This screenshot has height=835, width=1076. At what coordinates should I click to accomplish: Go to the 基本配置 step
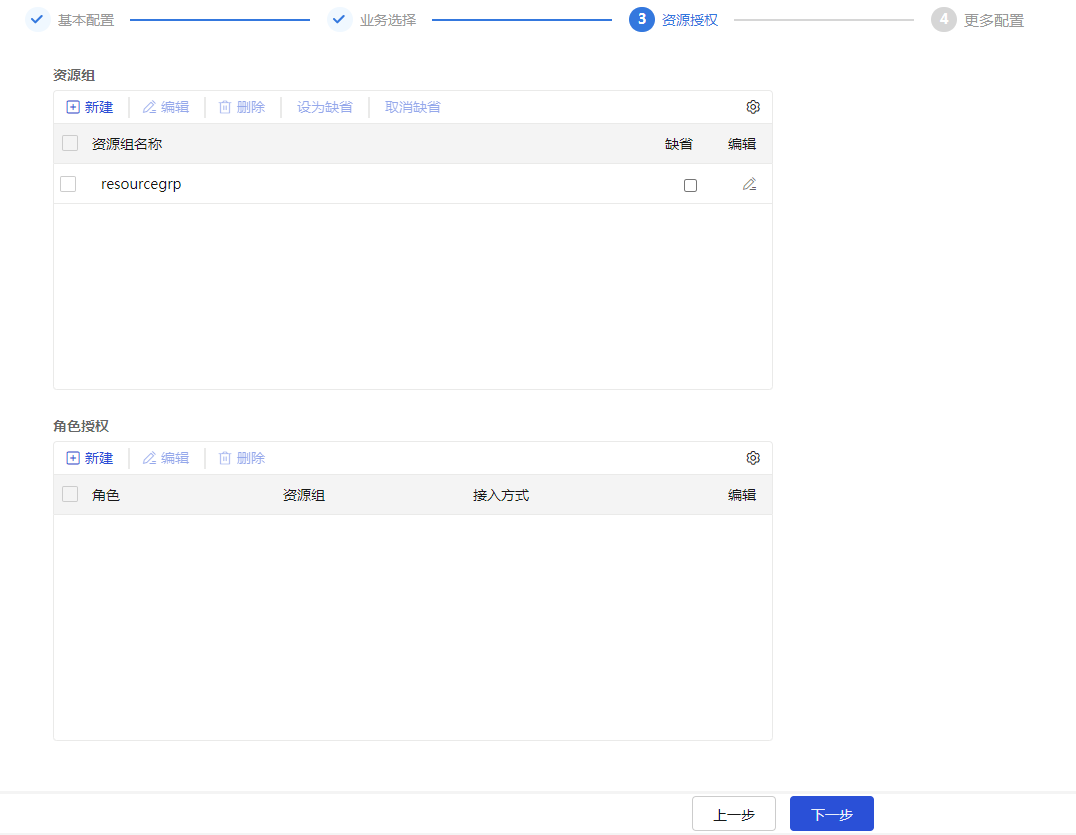tap(70, 20)
